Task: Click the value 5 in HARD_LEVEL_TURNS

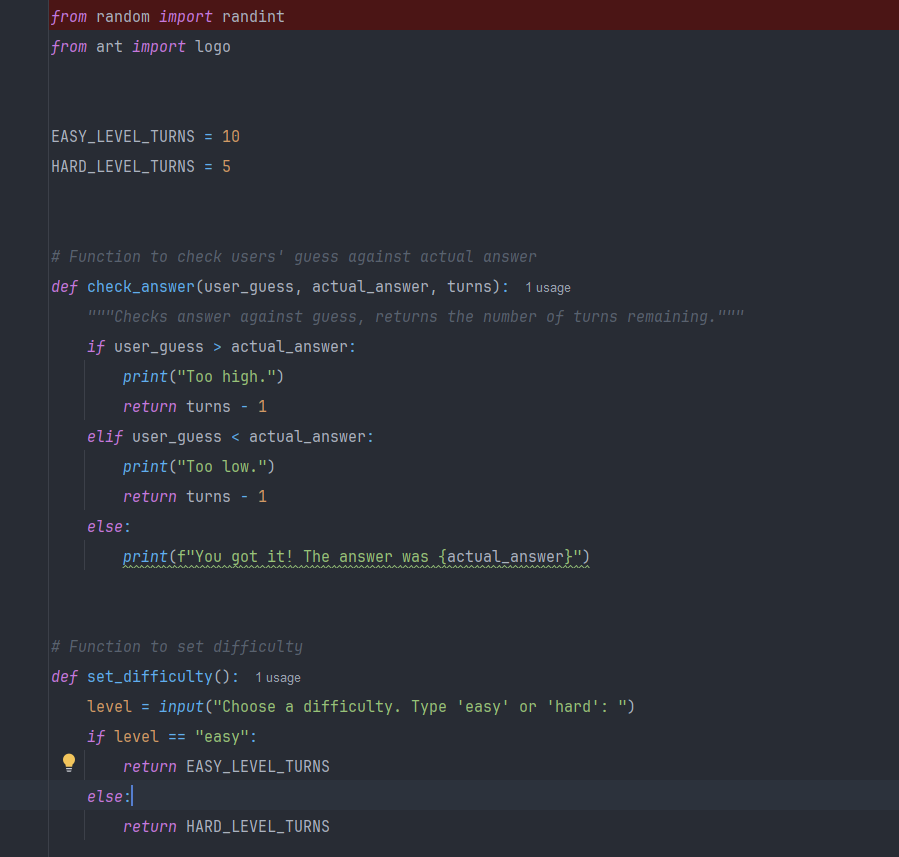Action: point(226,166)
